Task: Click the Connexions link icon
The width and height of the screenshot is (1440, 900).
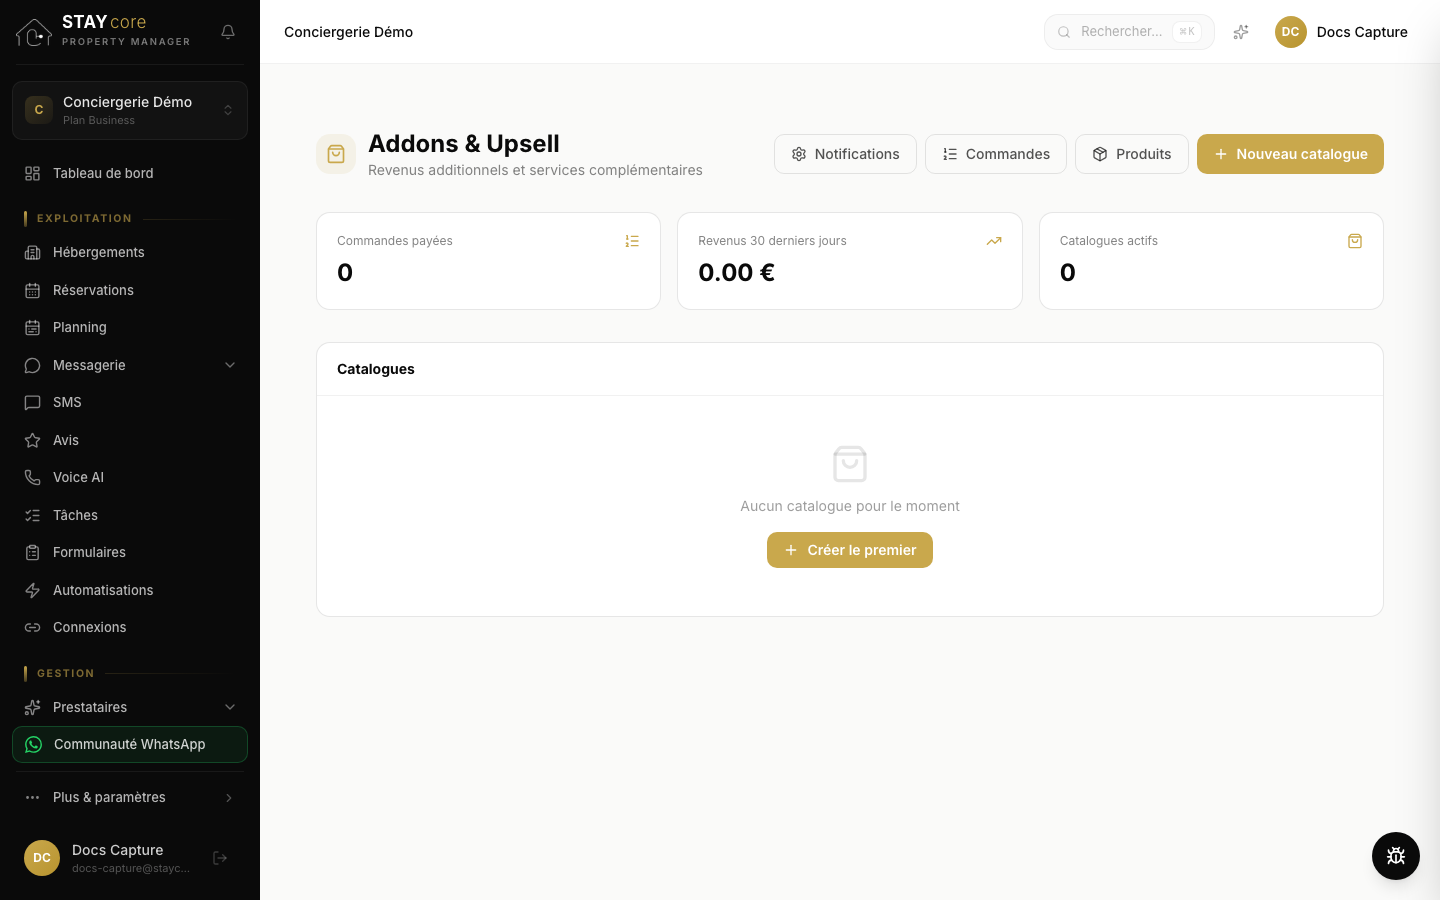Action: point(32,627)
